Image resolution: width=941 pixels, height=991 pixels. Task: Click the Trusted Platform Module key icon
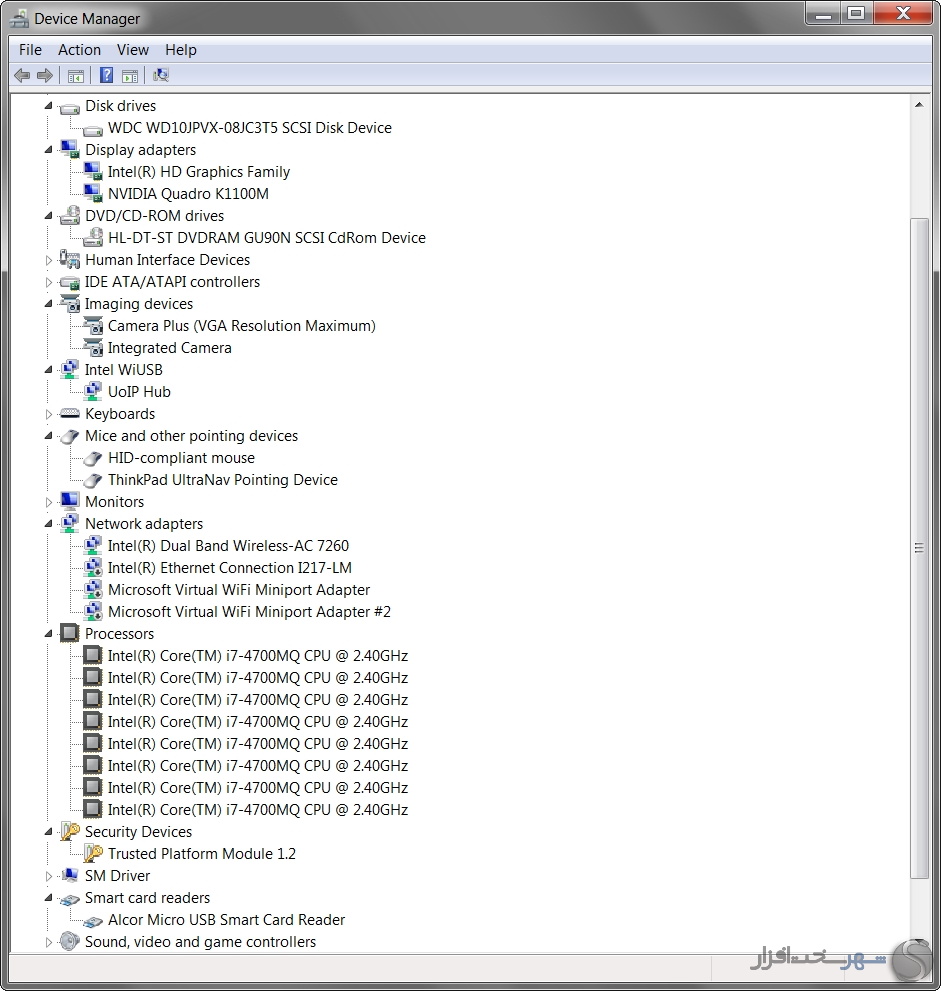click(92, 854)
